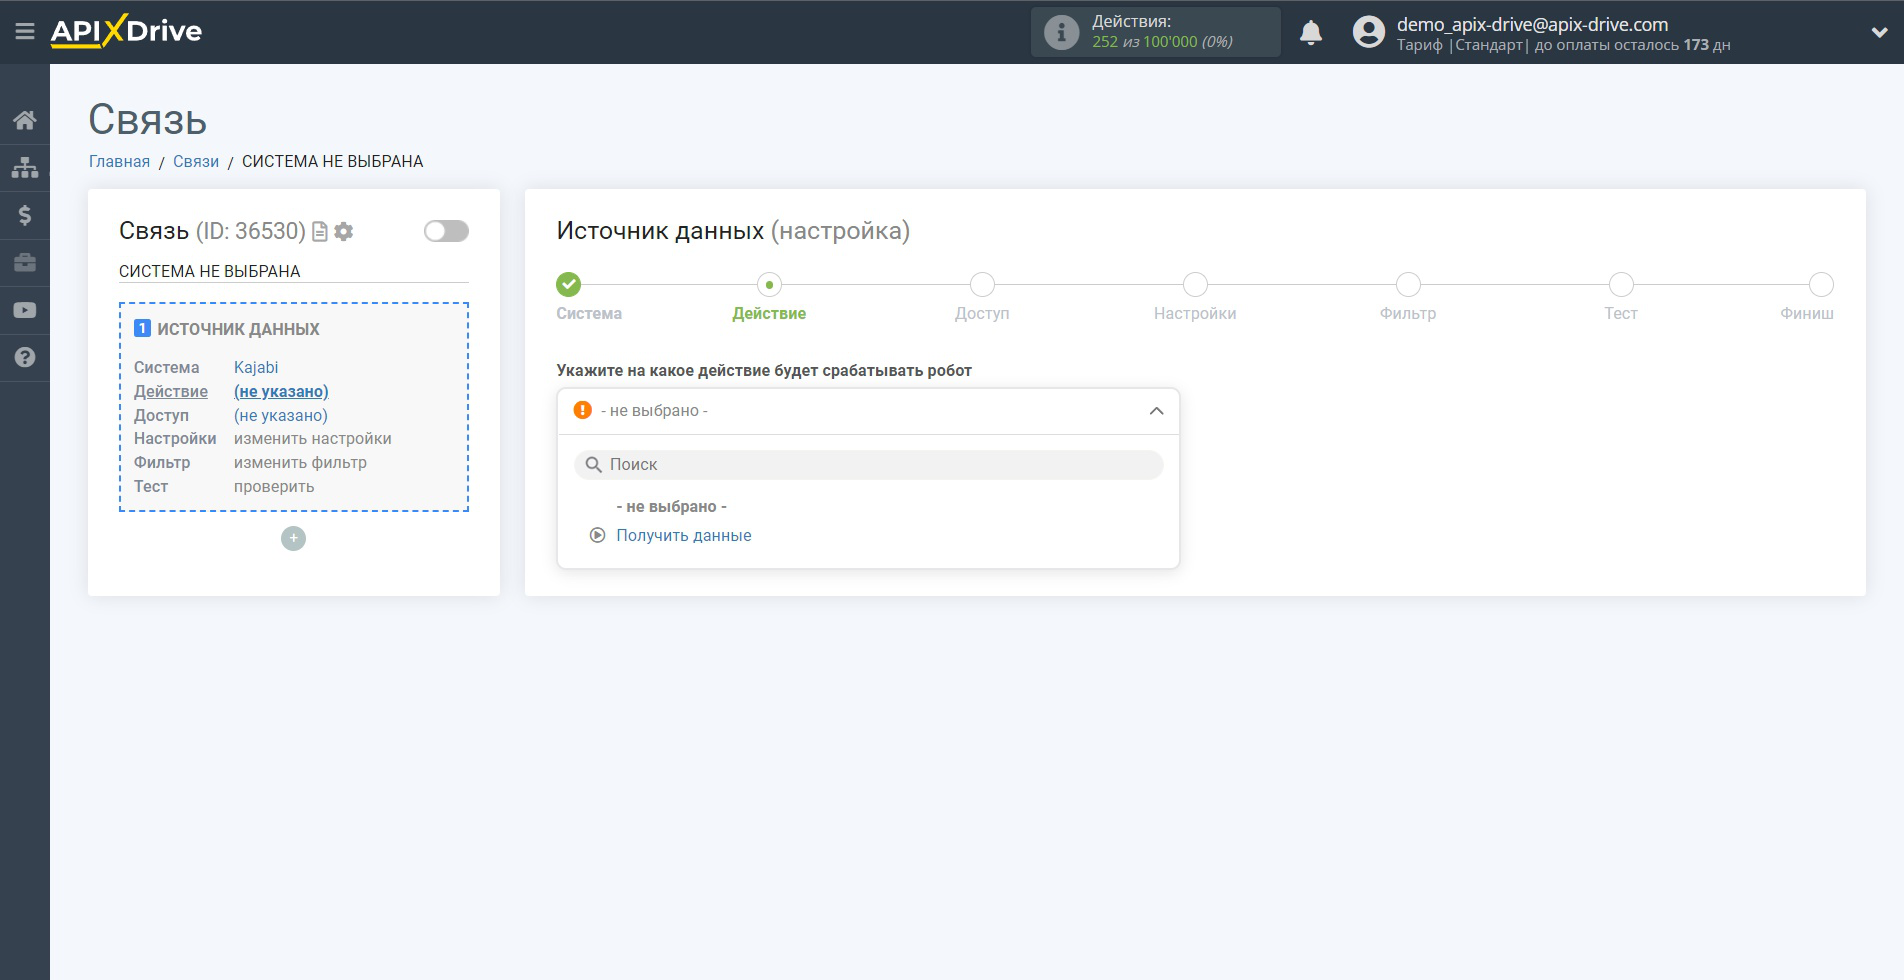Click the Действие '(не указано)' link
The height and width of the screenshot is (980, 1904).
[x=281, y=391]
